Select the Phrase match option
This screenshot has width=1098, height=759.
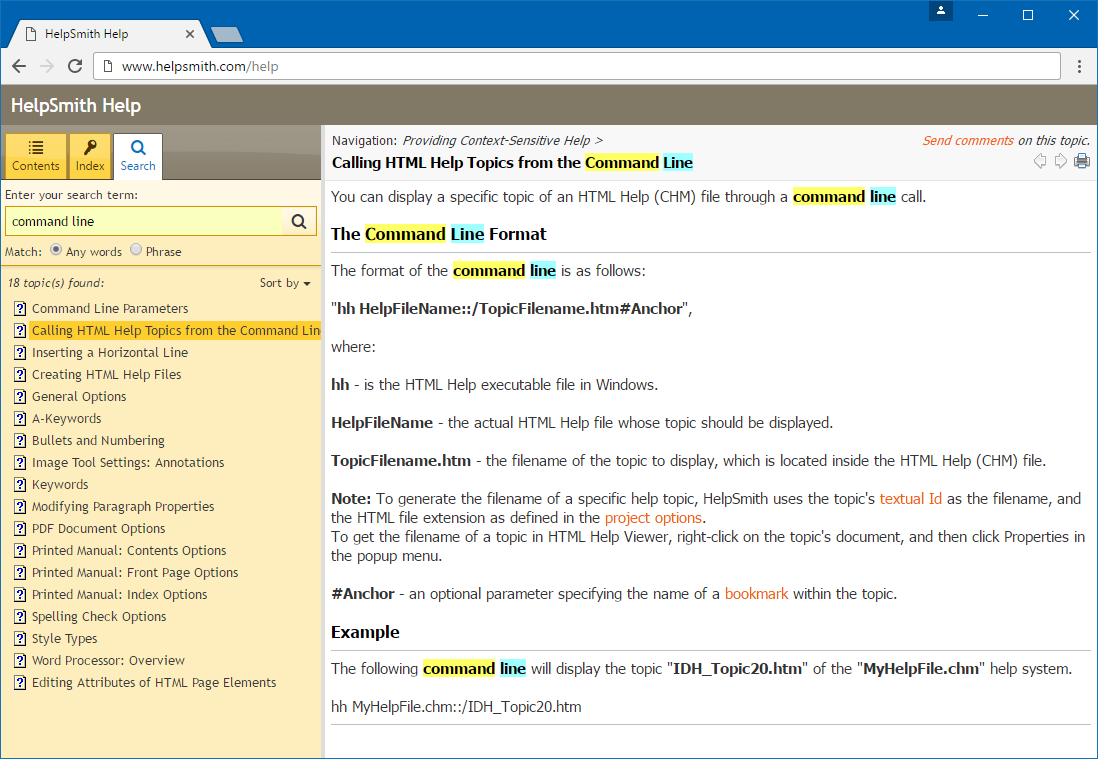point(136,249)
